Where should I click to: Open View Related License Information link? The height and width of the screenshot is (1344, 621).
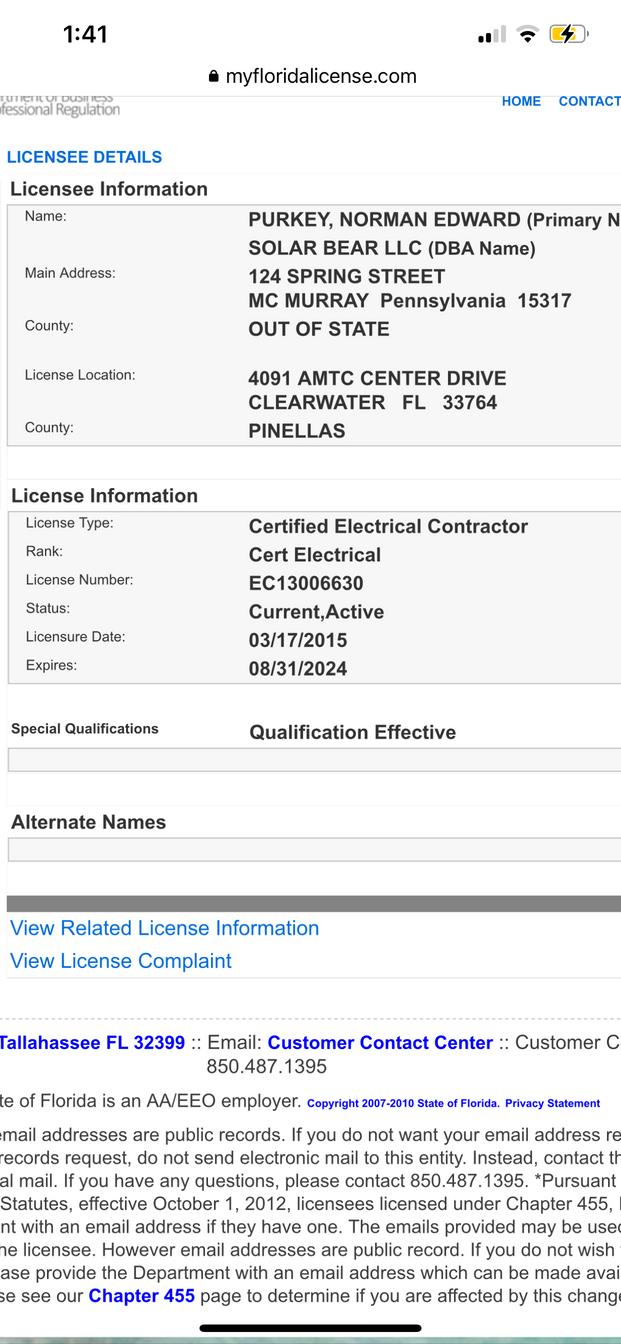tap(164, 928)
